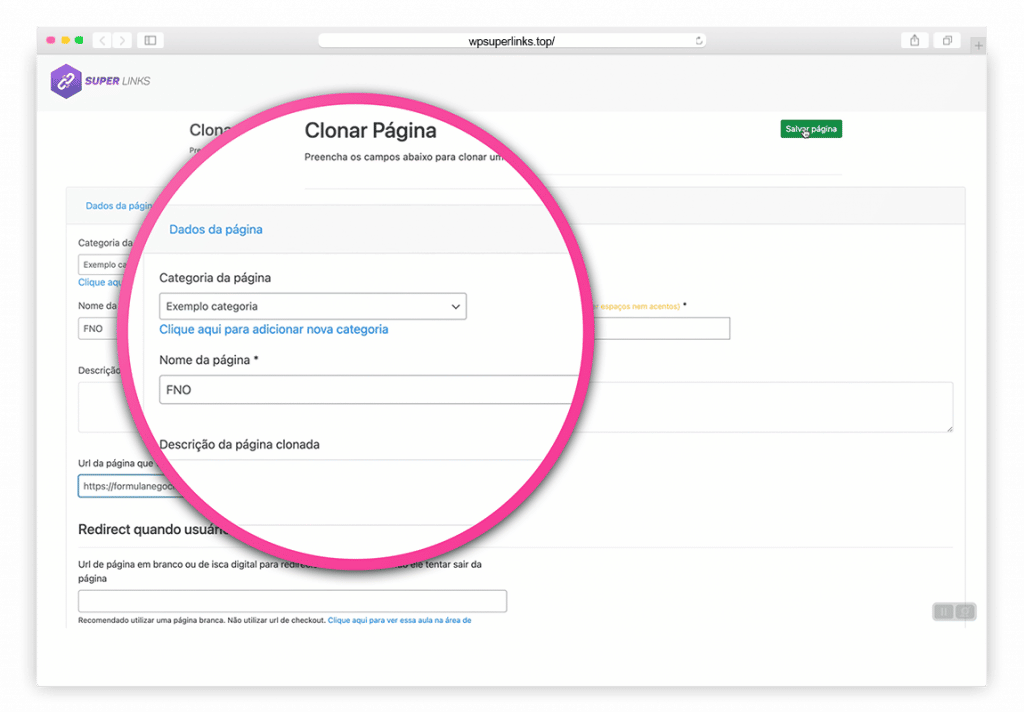
Task: Click 'Clique aqui para adicionar nova categoria' link
Action: point(273,329)
